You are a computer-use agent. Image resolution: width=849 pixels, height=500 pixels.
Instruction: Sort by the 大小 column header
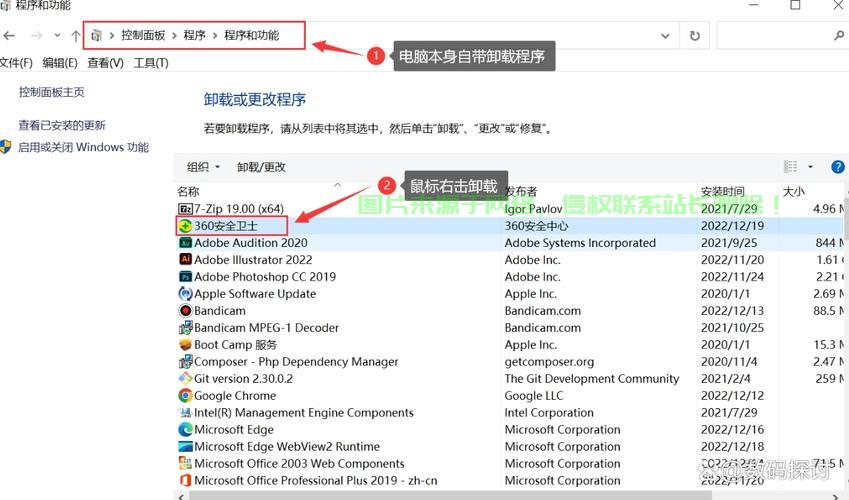pyautogui.click(x=794, y=191)
